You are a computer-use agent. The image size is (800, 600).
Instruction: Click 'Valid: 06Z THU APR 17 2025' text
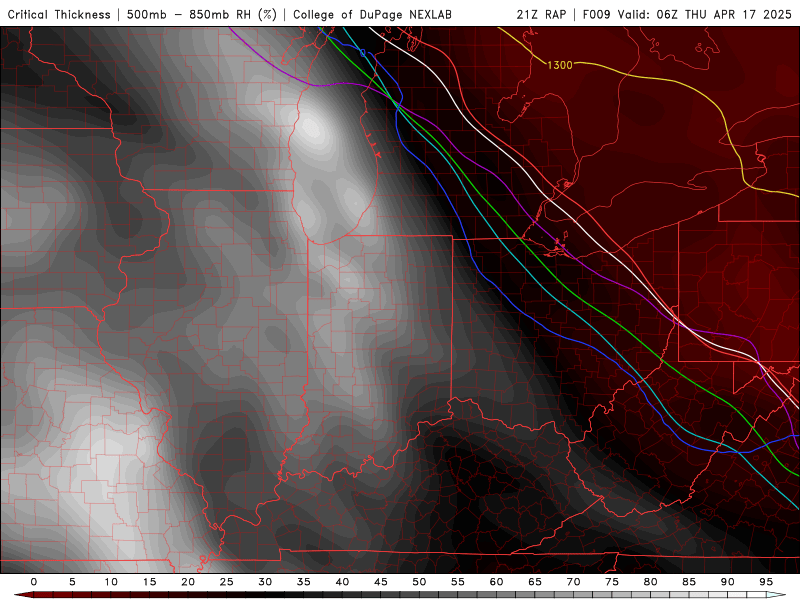(x=705, y=14)
